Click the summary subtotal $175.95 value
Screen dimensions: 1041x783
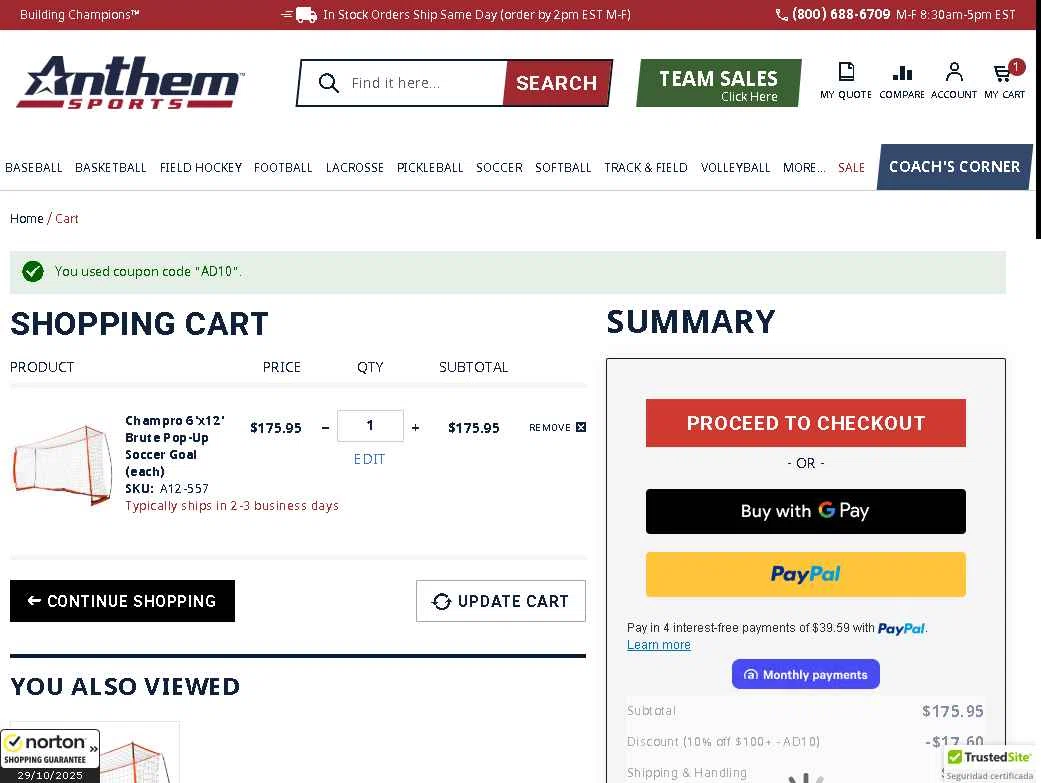tap(953, 711)
